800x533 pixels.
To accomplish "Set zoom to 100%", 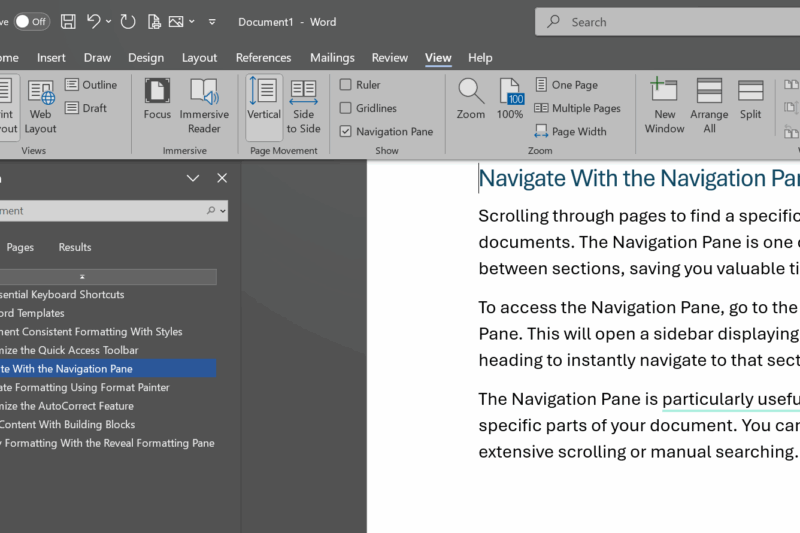I will tap(510, 100).
